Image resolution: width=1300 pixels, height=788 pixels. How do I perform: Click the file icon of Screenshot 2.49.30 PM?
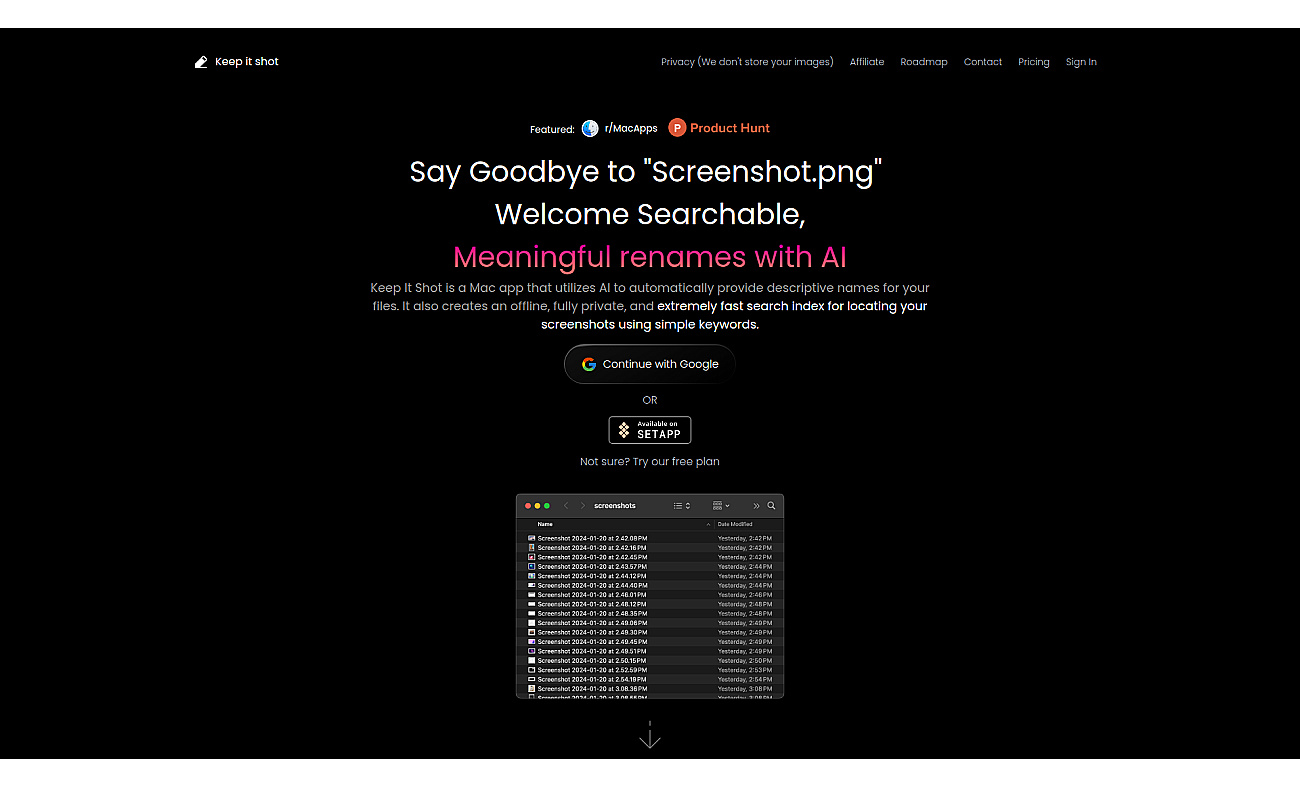click(x=532, y=633)
